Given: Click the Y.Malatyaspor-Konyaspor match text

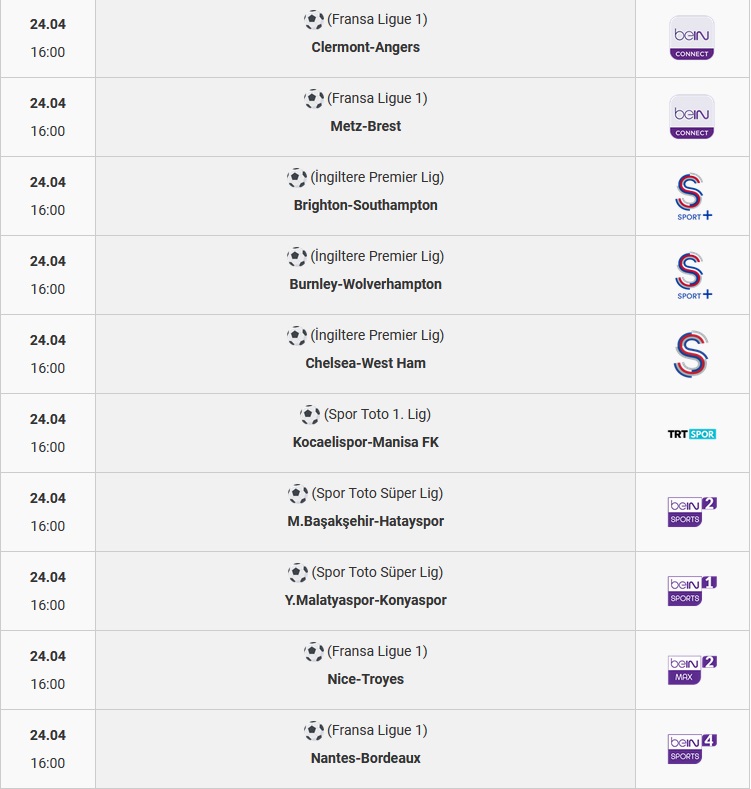Looking at the screenshot, I should pos(365,600).
